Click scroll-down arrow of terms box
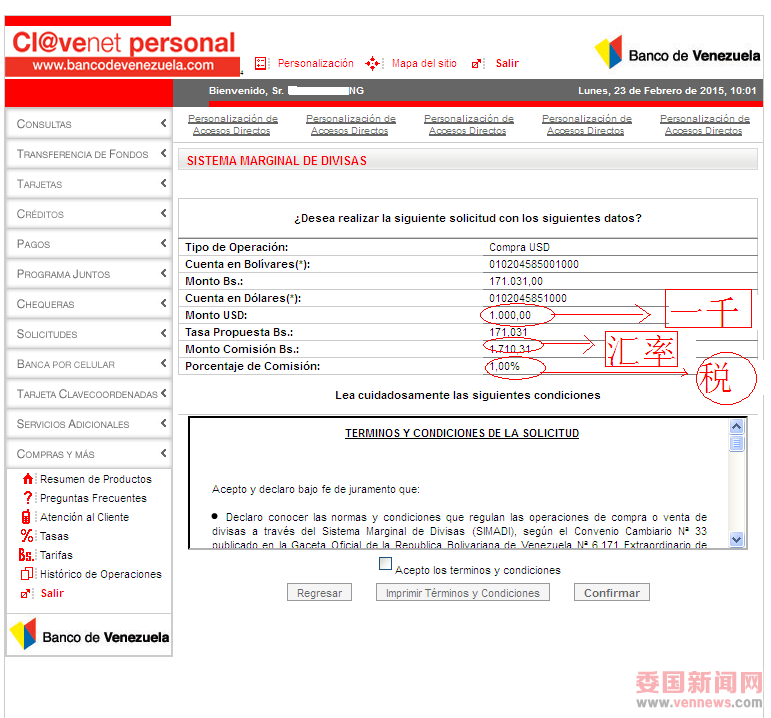This screenshot has width=771, height=718. click(737, 539)
